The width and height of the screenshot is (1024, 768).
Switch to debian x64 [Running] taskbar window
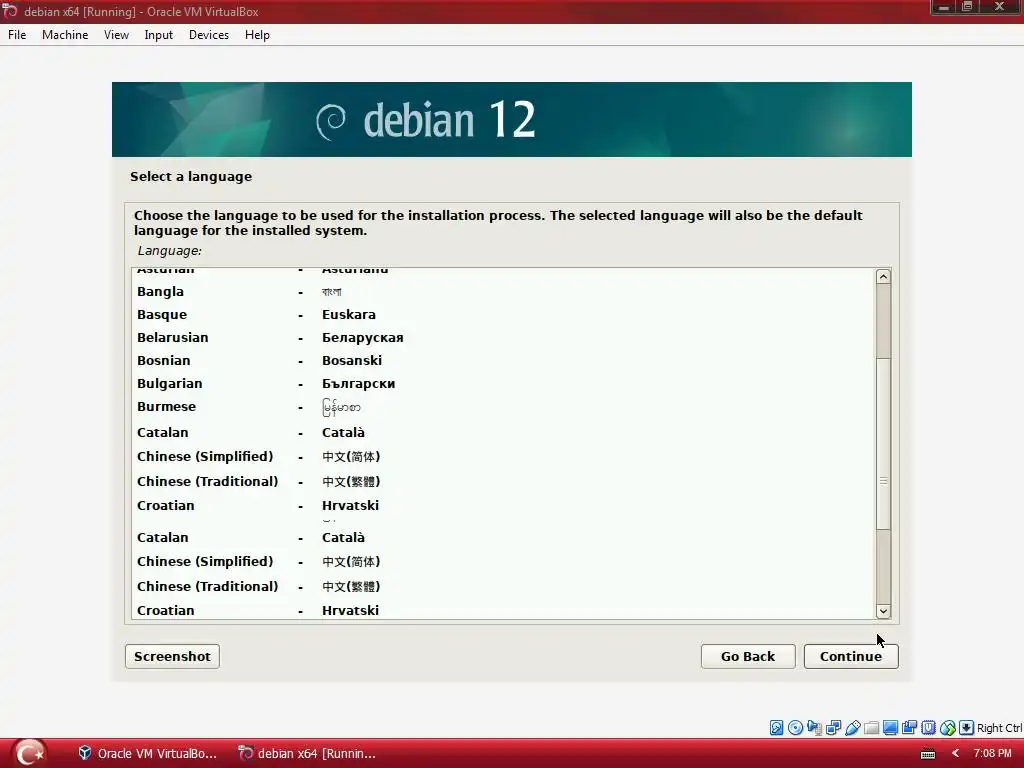pyautogui.click(x=307, y=753)
